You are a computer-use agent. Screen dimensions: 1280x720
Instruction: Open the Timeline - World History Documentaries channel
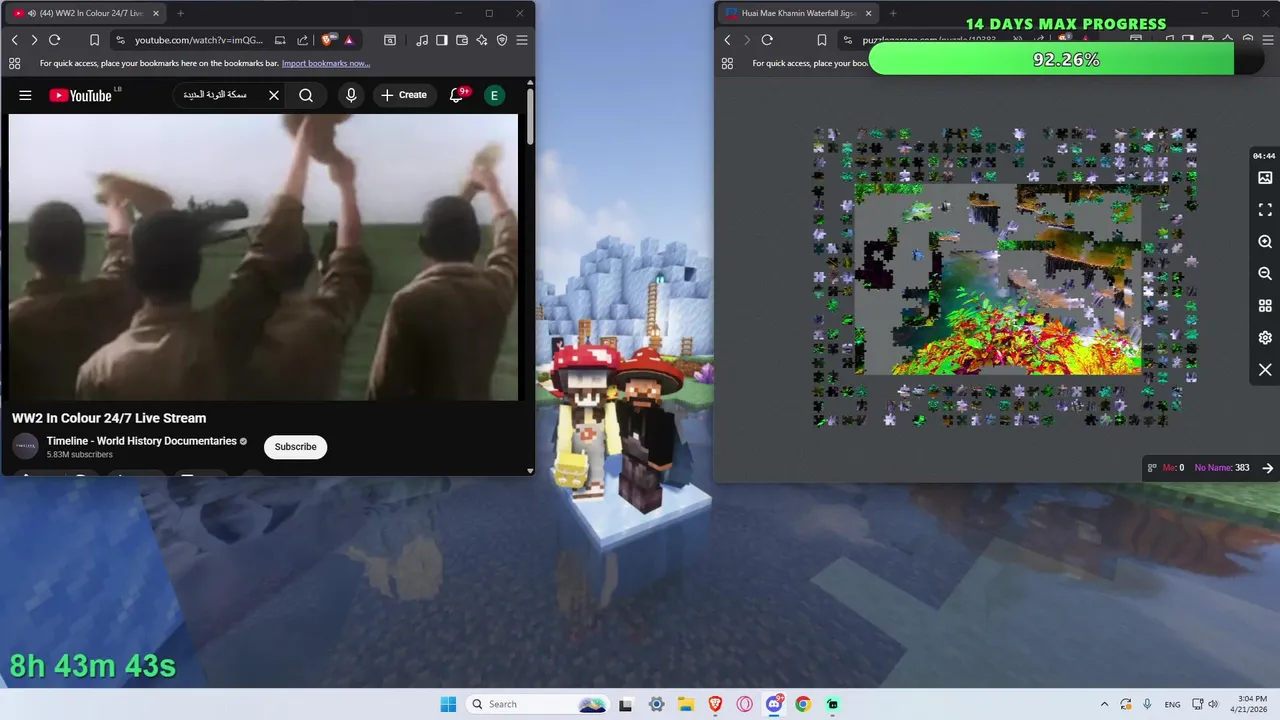[x=141, y=441]
